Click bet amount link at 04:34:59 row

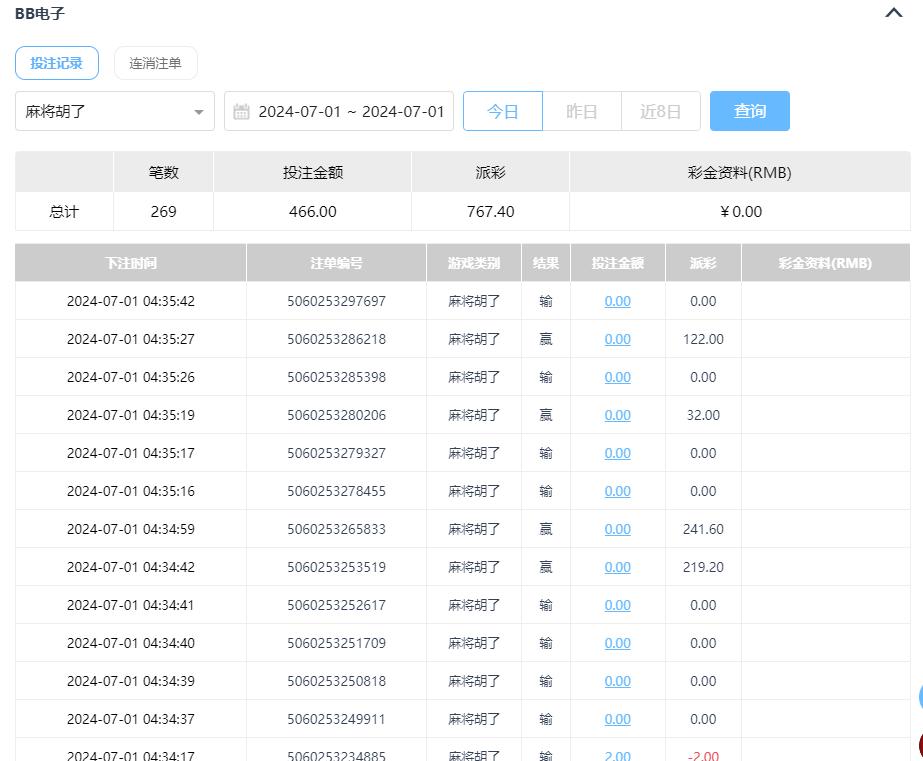coord(617,529)
